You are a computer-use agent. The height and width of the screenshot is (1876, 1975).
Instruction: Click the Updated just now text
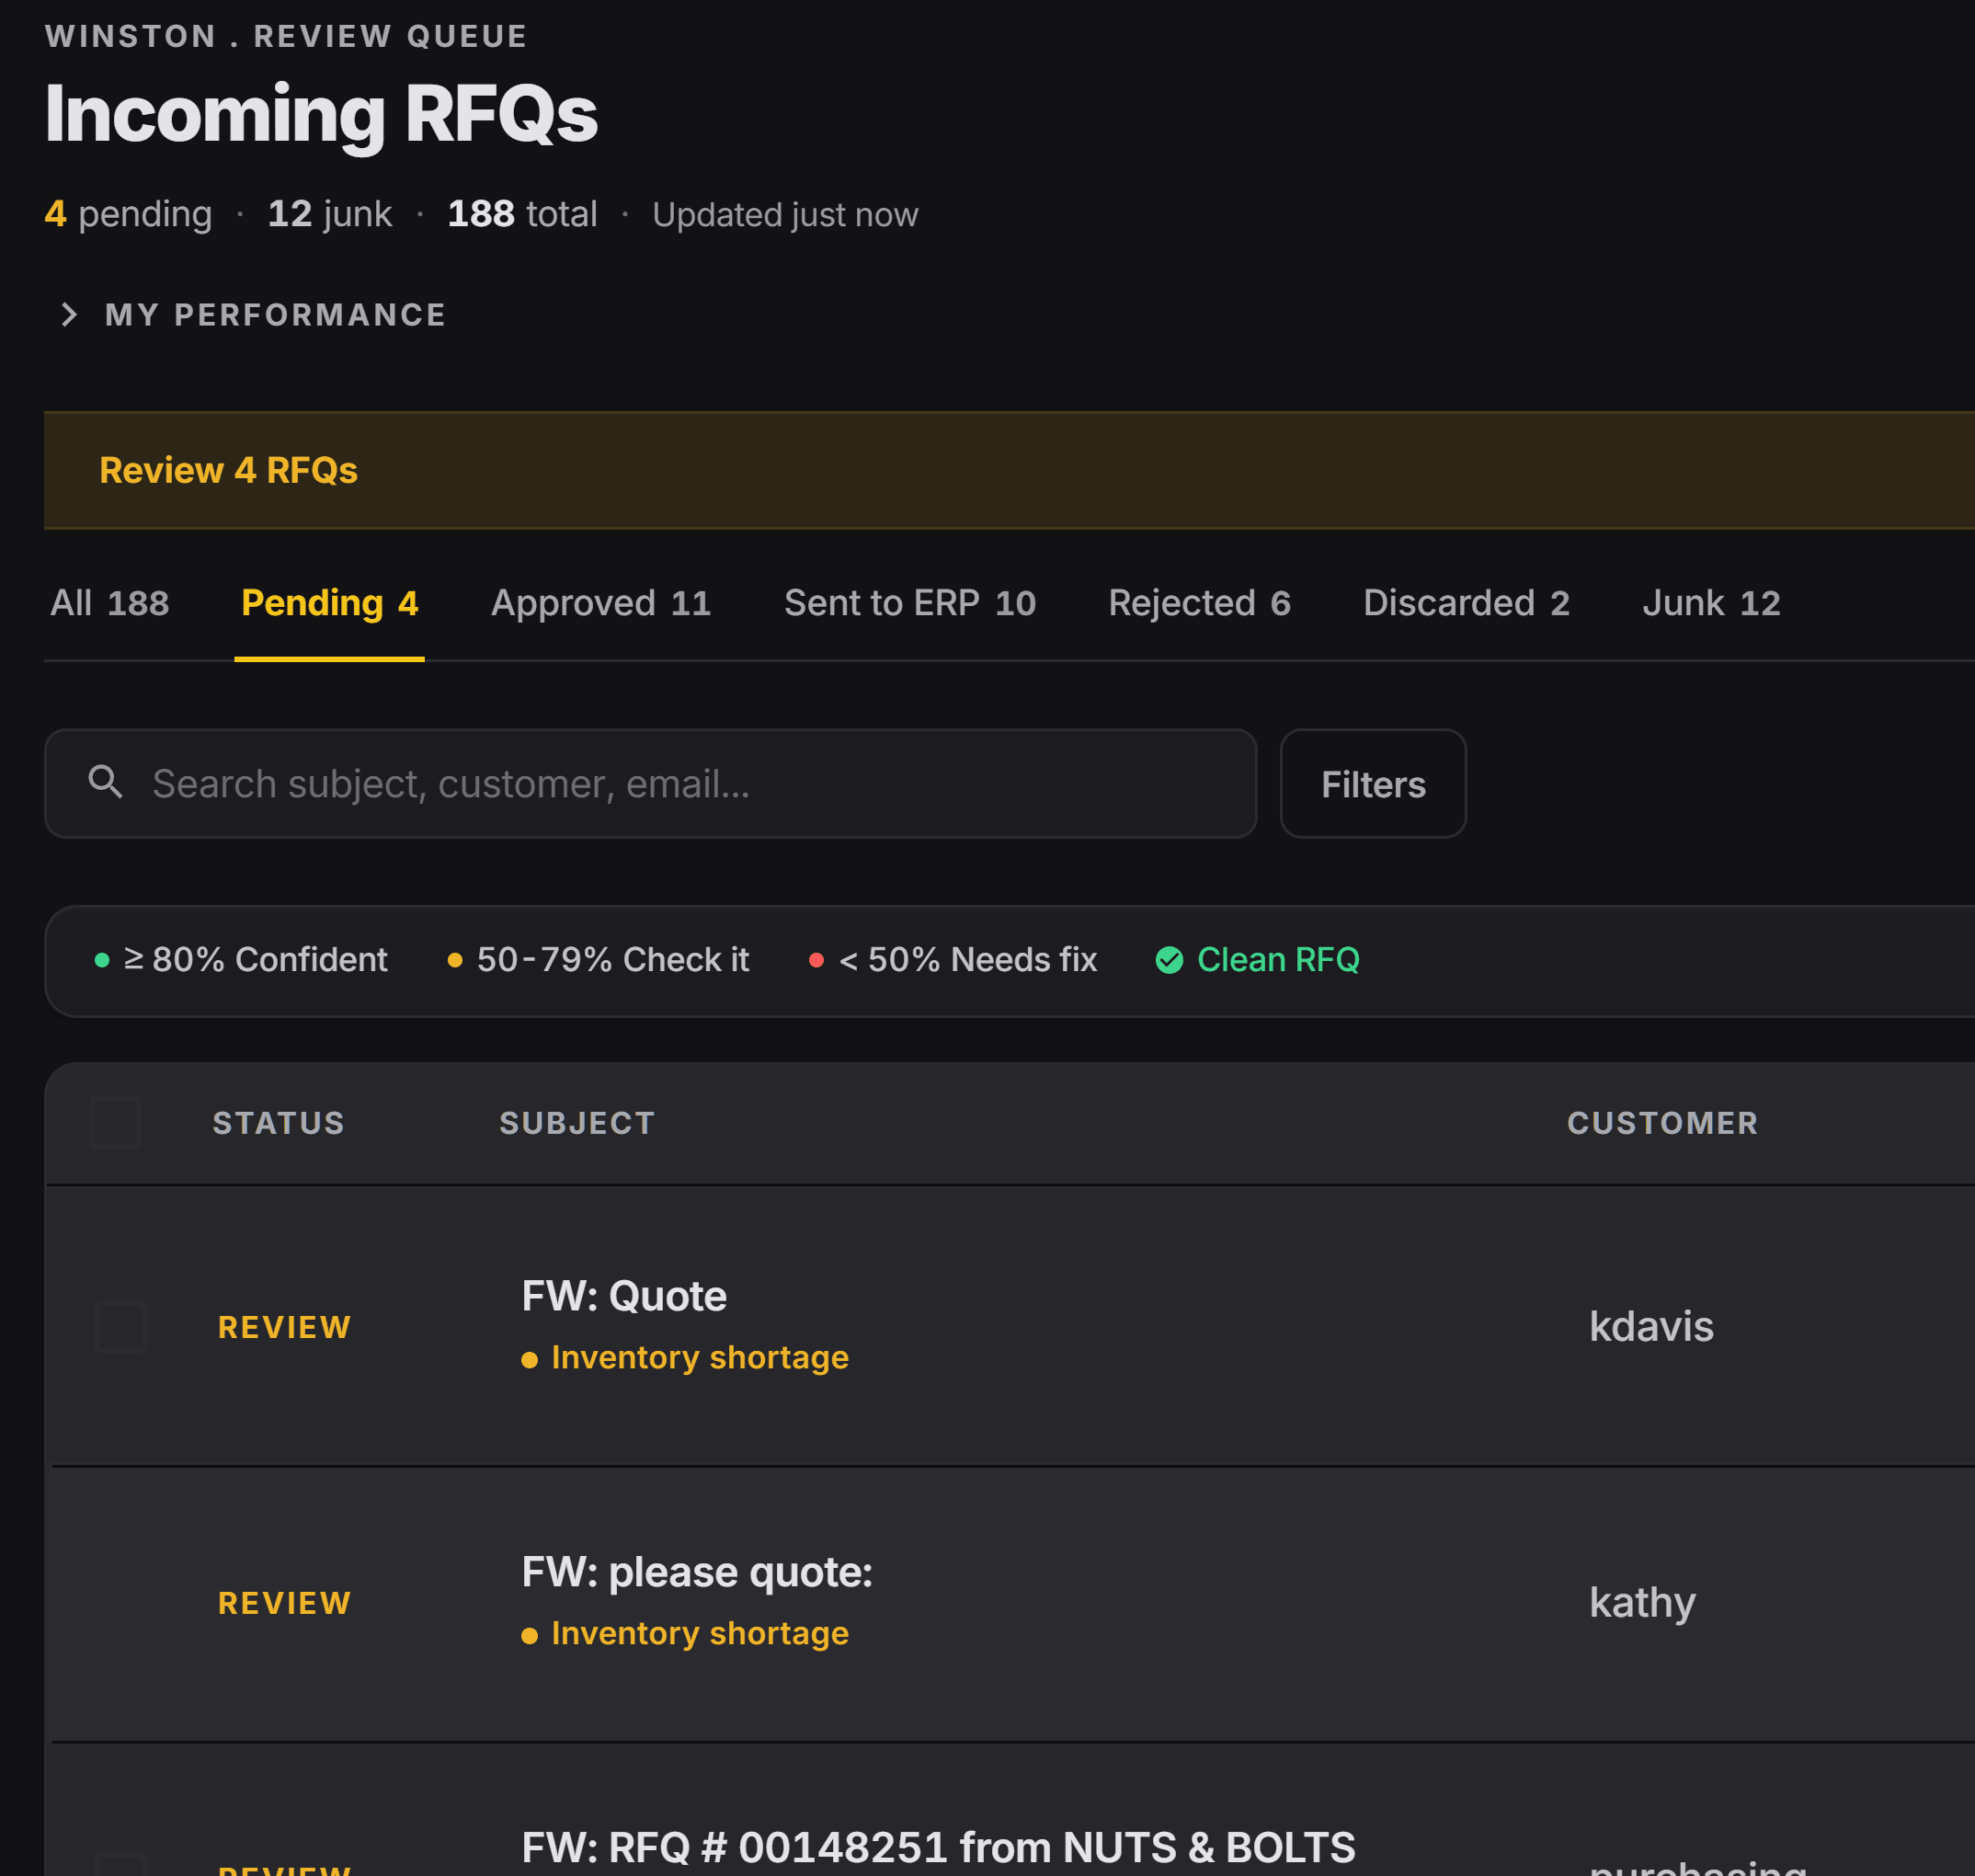[x=785, y=215]
